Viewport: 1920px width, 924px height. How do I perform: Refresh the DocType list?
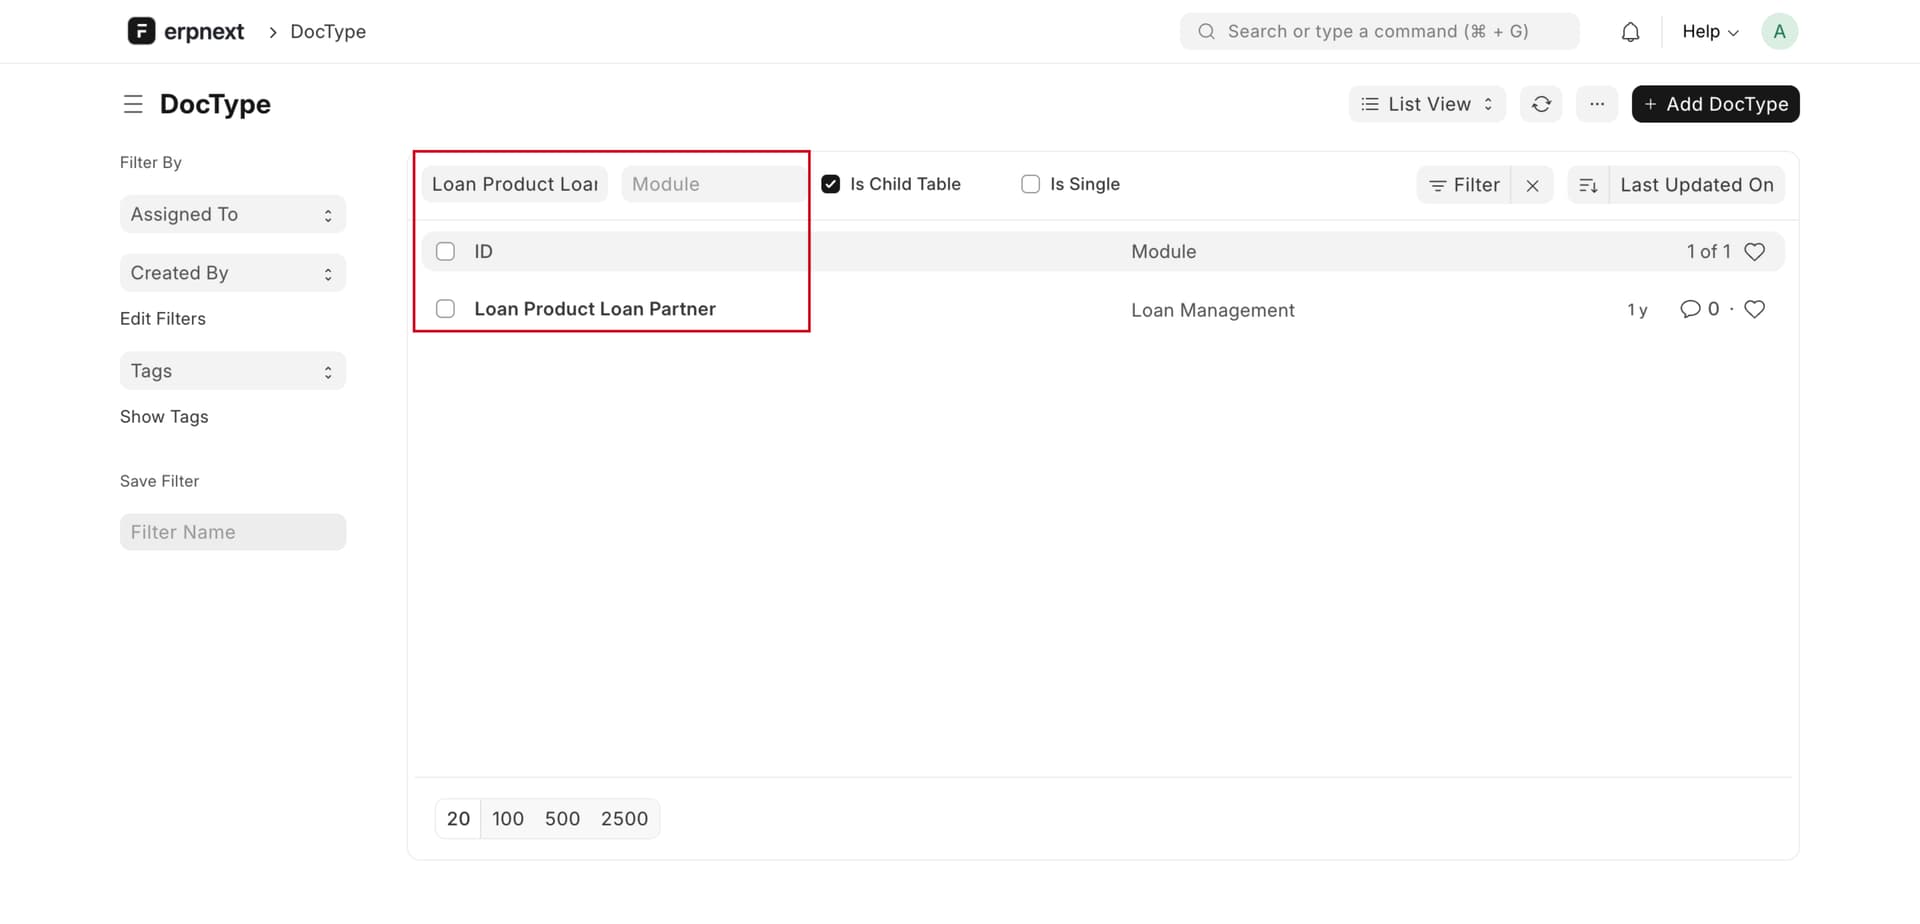1541,104
